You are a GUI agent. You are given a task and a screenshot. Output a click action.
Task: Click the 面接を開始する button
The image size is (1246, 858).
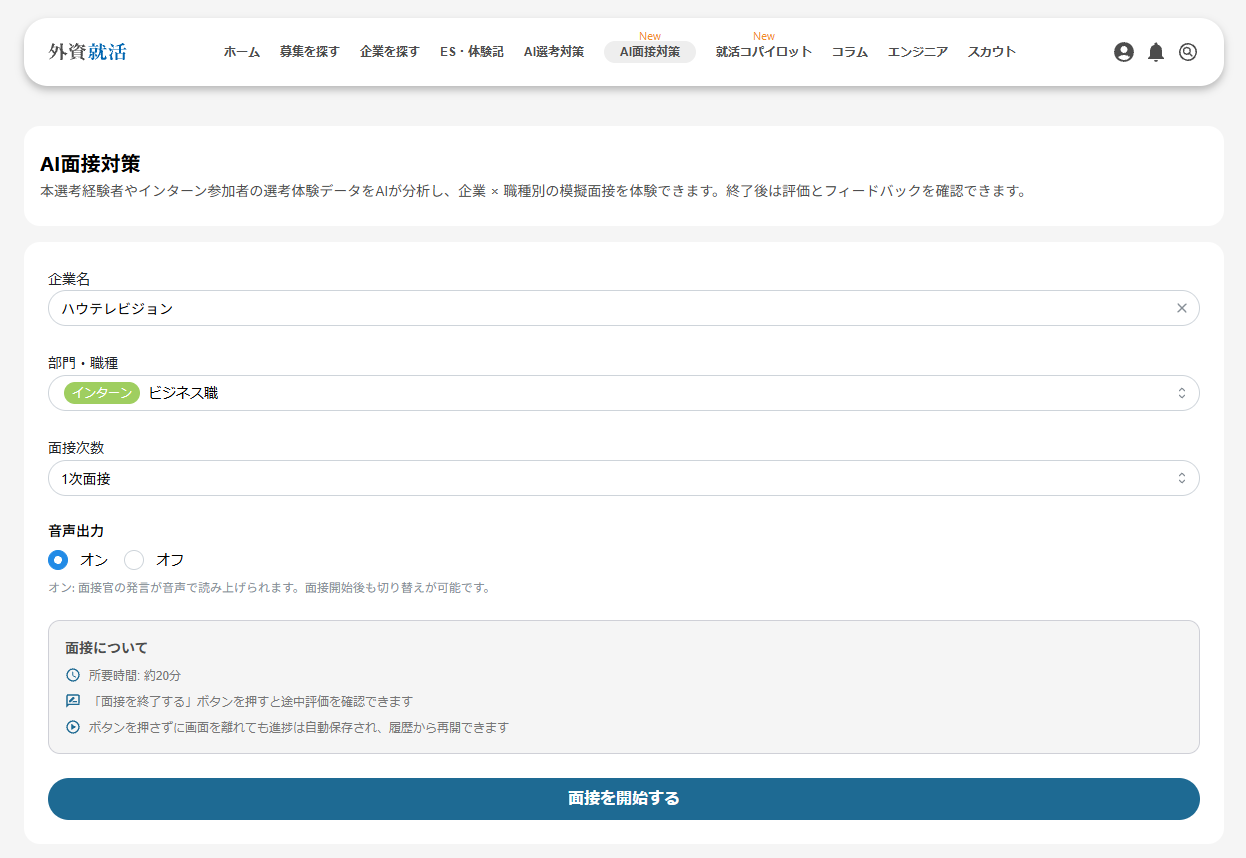point(624,799)
